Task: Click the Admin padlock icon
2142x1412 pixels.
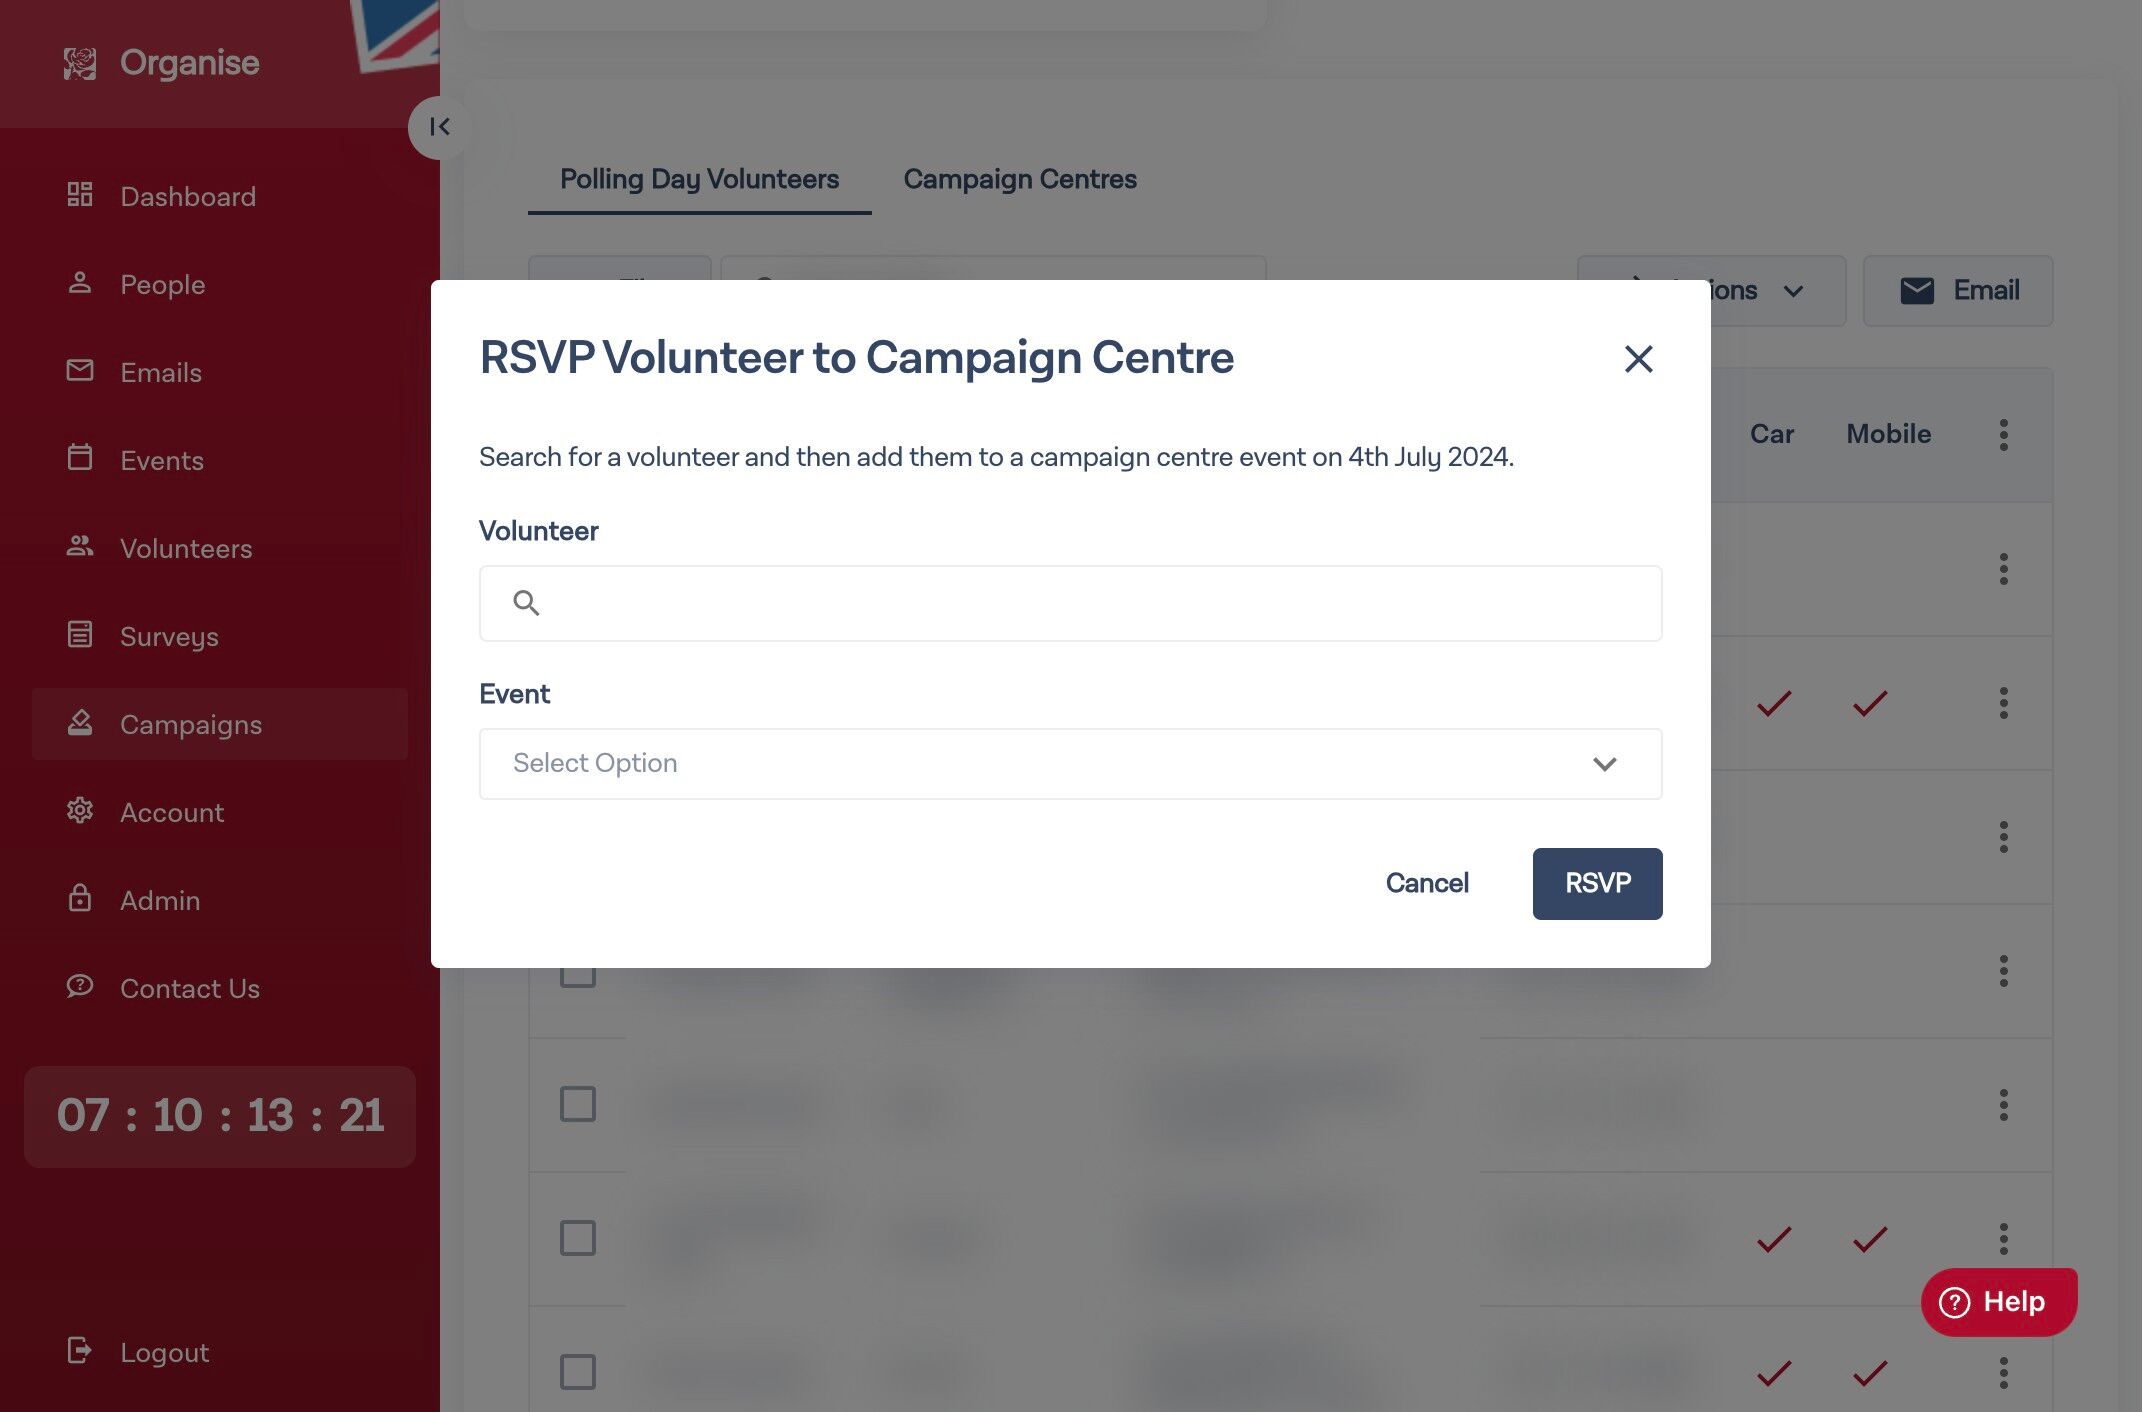Action: pyautogui.click(x=80, y=898)
